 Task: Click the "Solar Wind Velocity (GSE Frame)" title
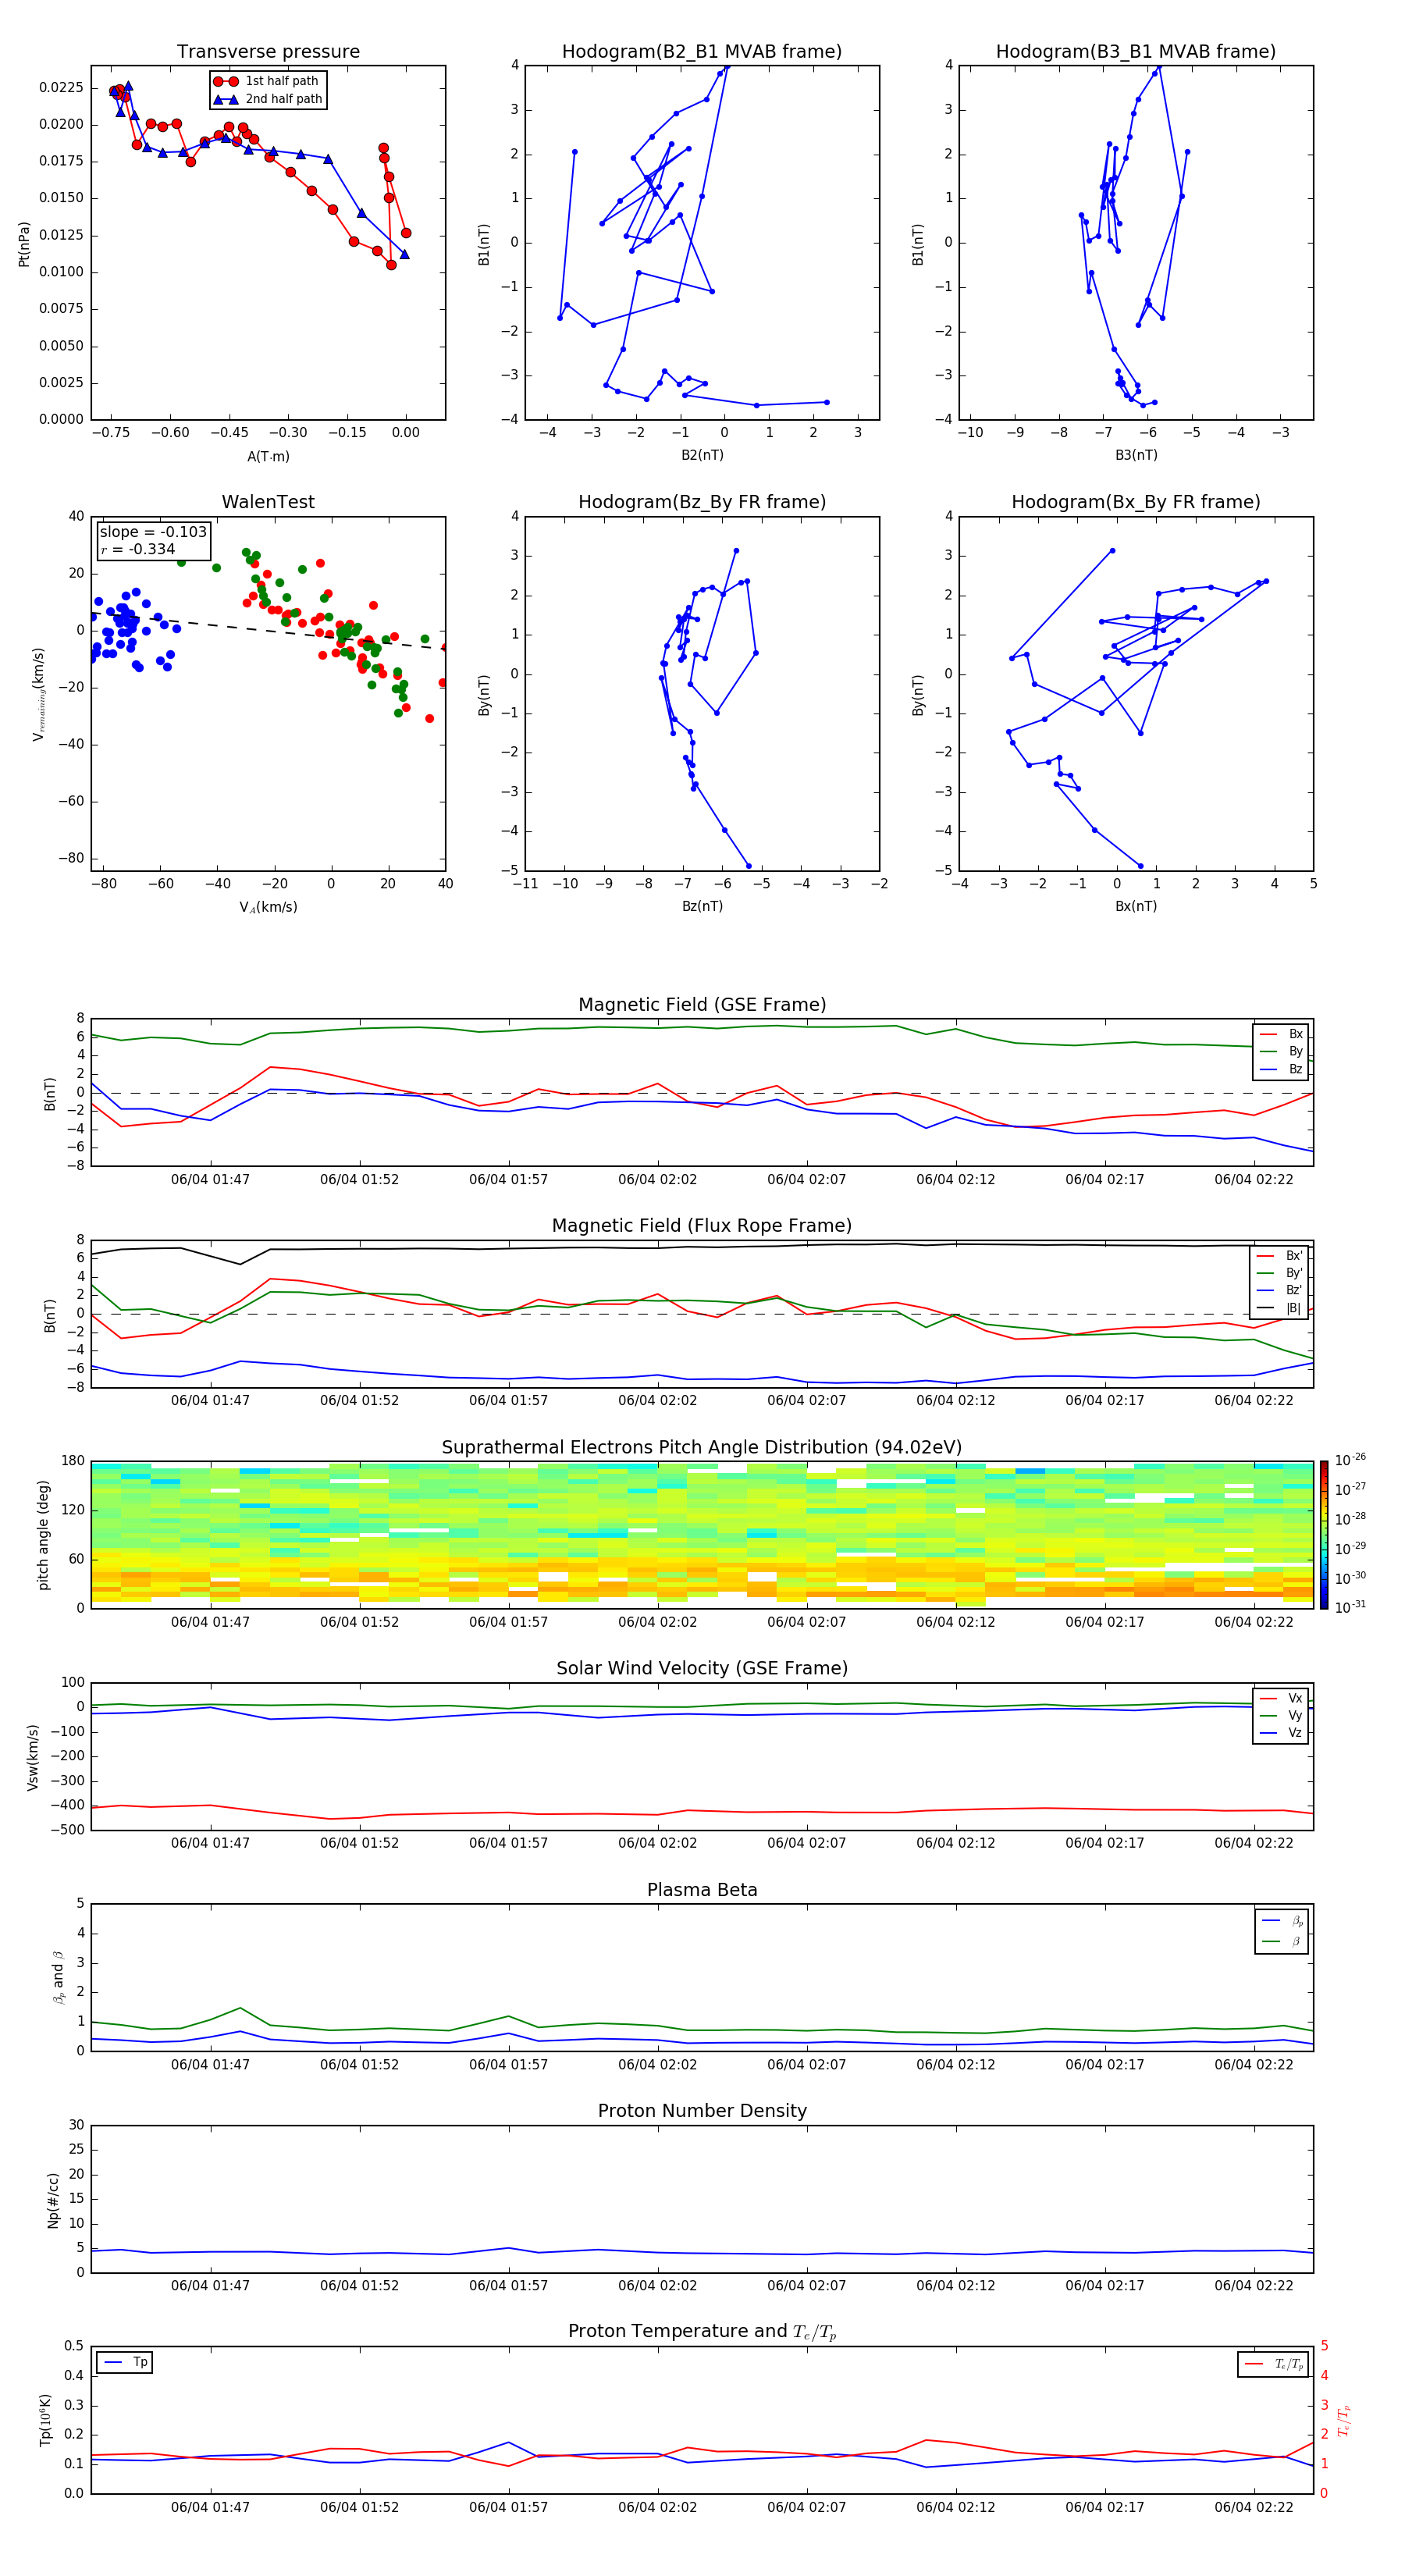coord(702,1668)
